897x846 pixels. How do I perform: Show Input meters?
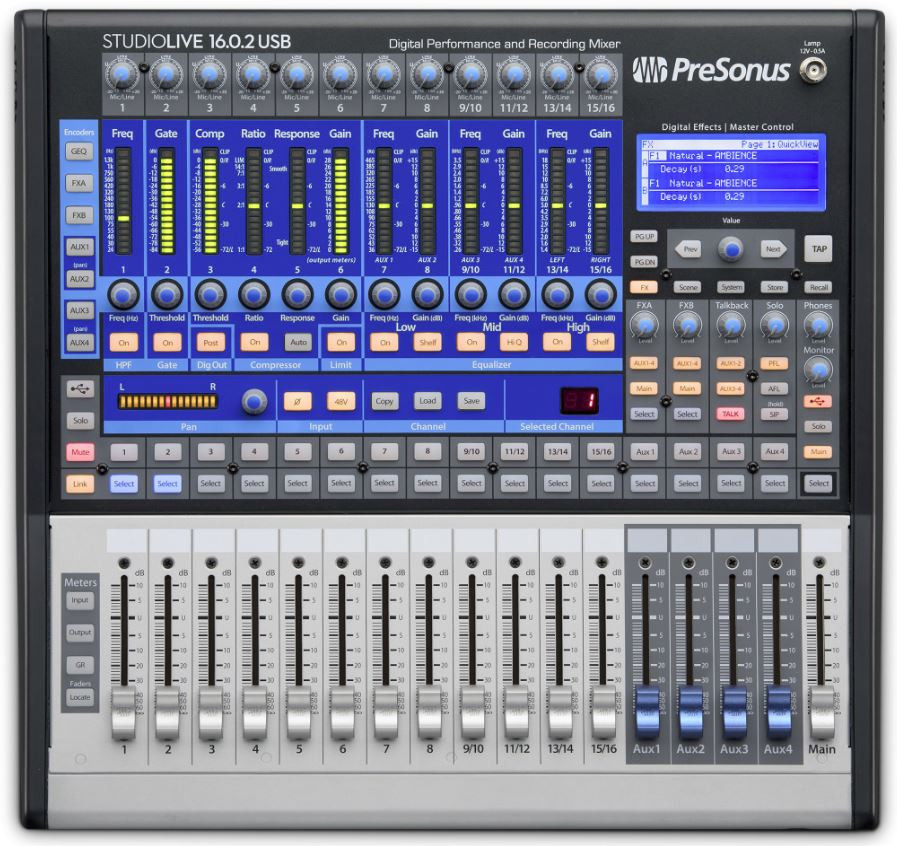pos(80,600)
